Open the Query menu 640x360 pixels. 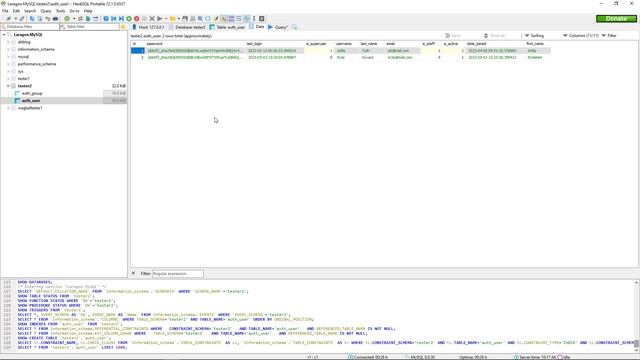click(46, 11)
